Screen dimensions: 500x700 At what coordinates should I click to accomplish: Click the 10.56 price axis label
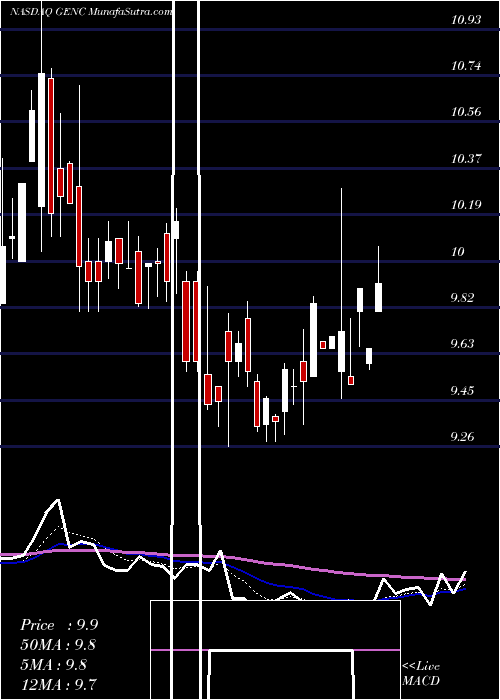click(466, 112)
